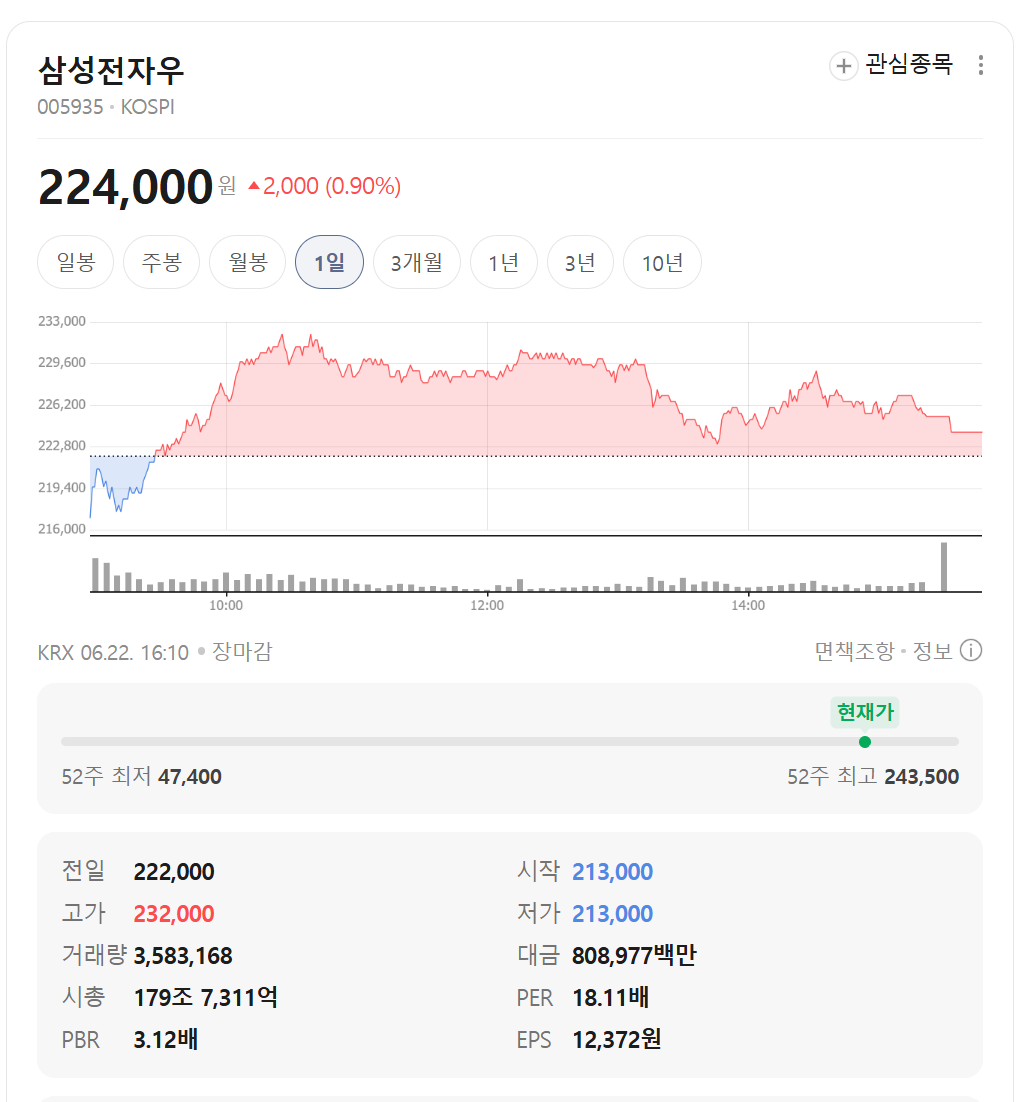Click the 삼성전자우 stock name heading
The height and width of the screenshot is (1102, 1033).
(110, 70)
